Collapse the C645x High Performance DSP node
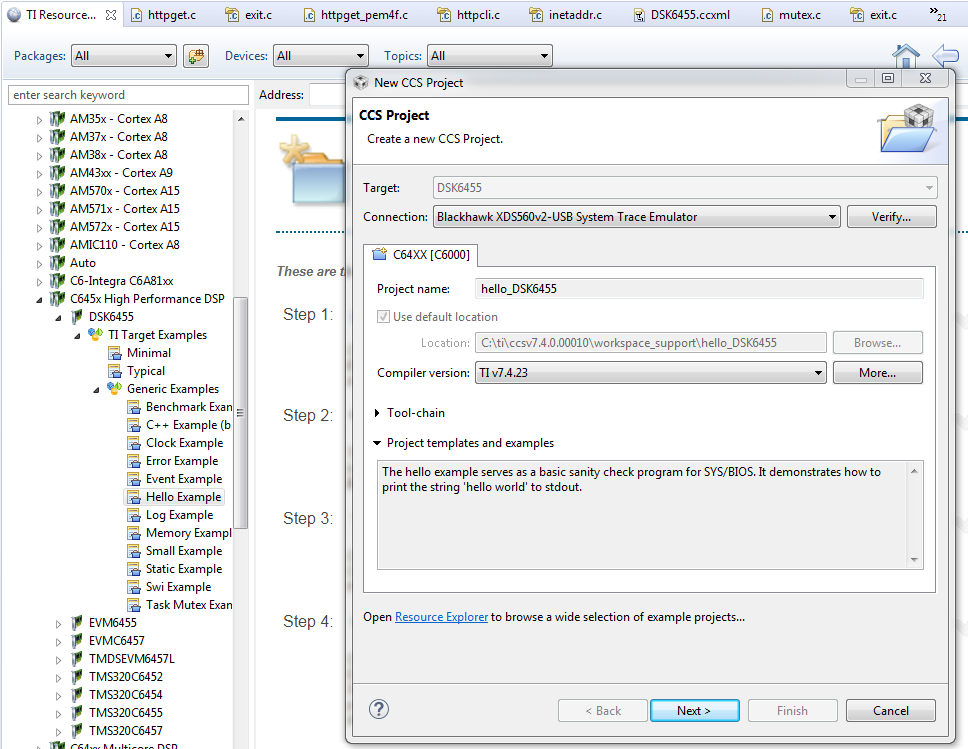968x749 pixels. pos(40,300)
